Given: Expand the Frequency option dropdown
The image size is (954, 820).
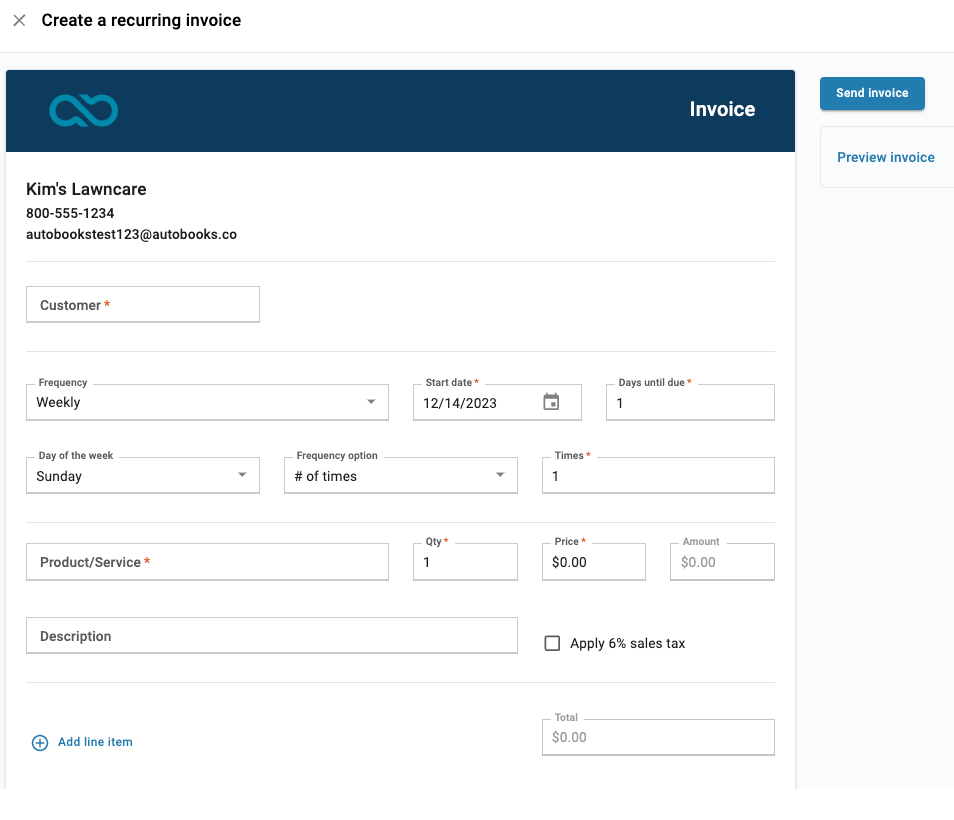Looking at the screenshot, I should 400,475.
